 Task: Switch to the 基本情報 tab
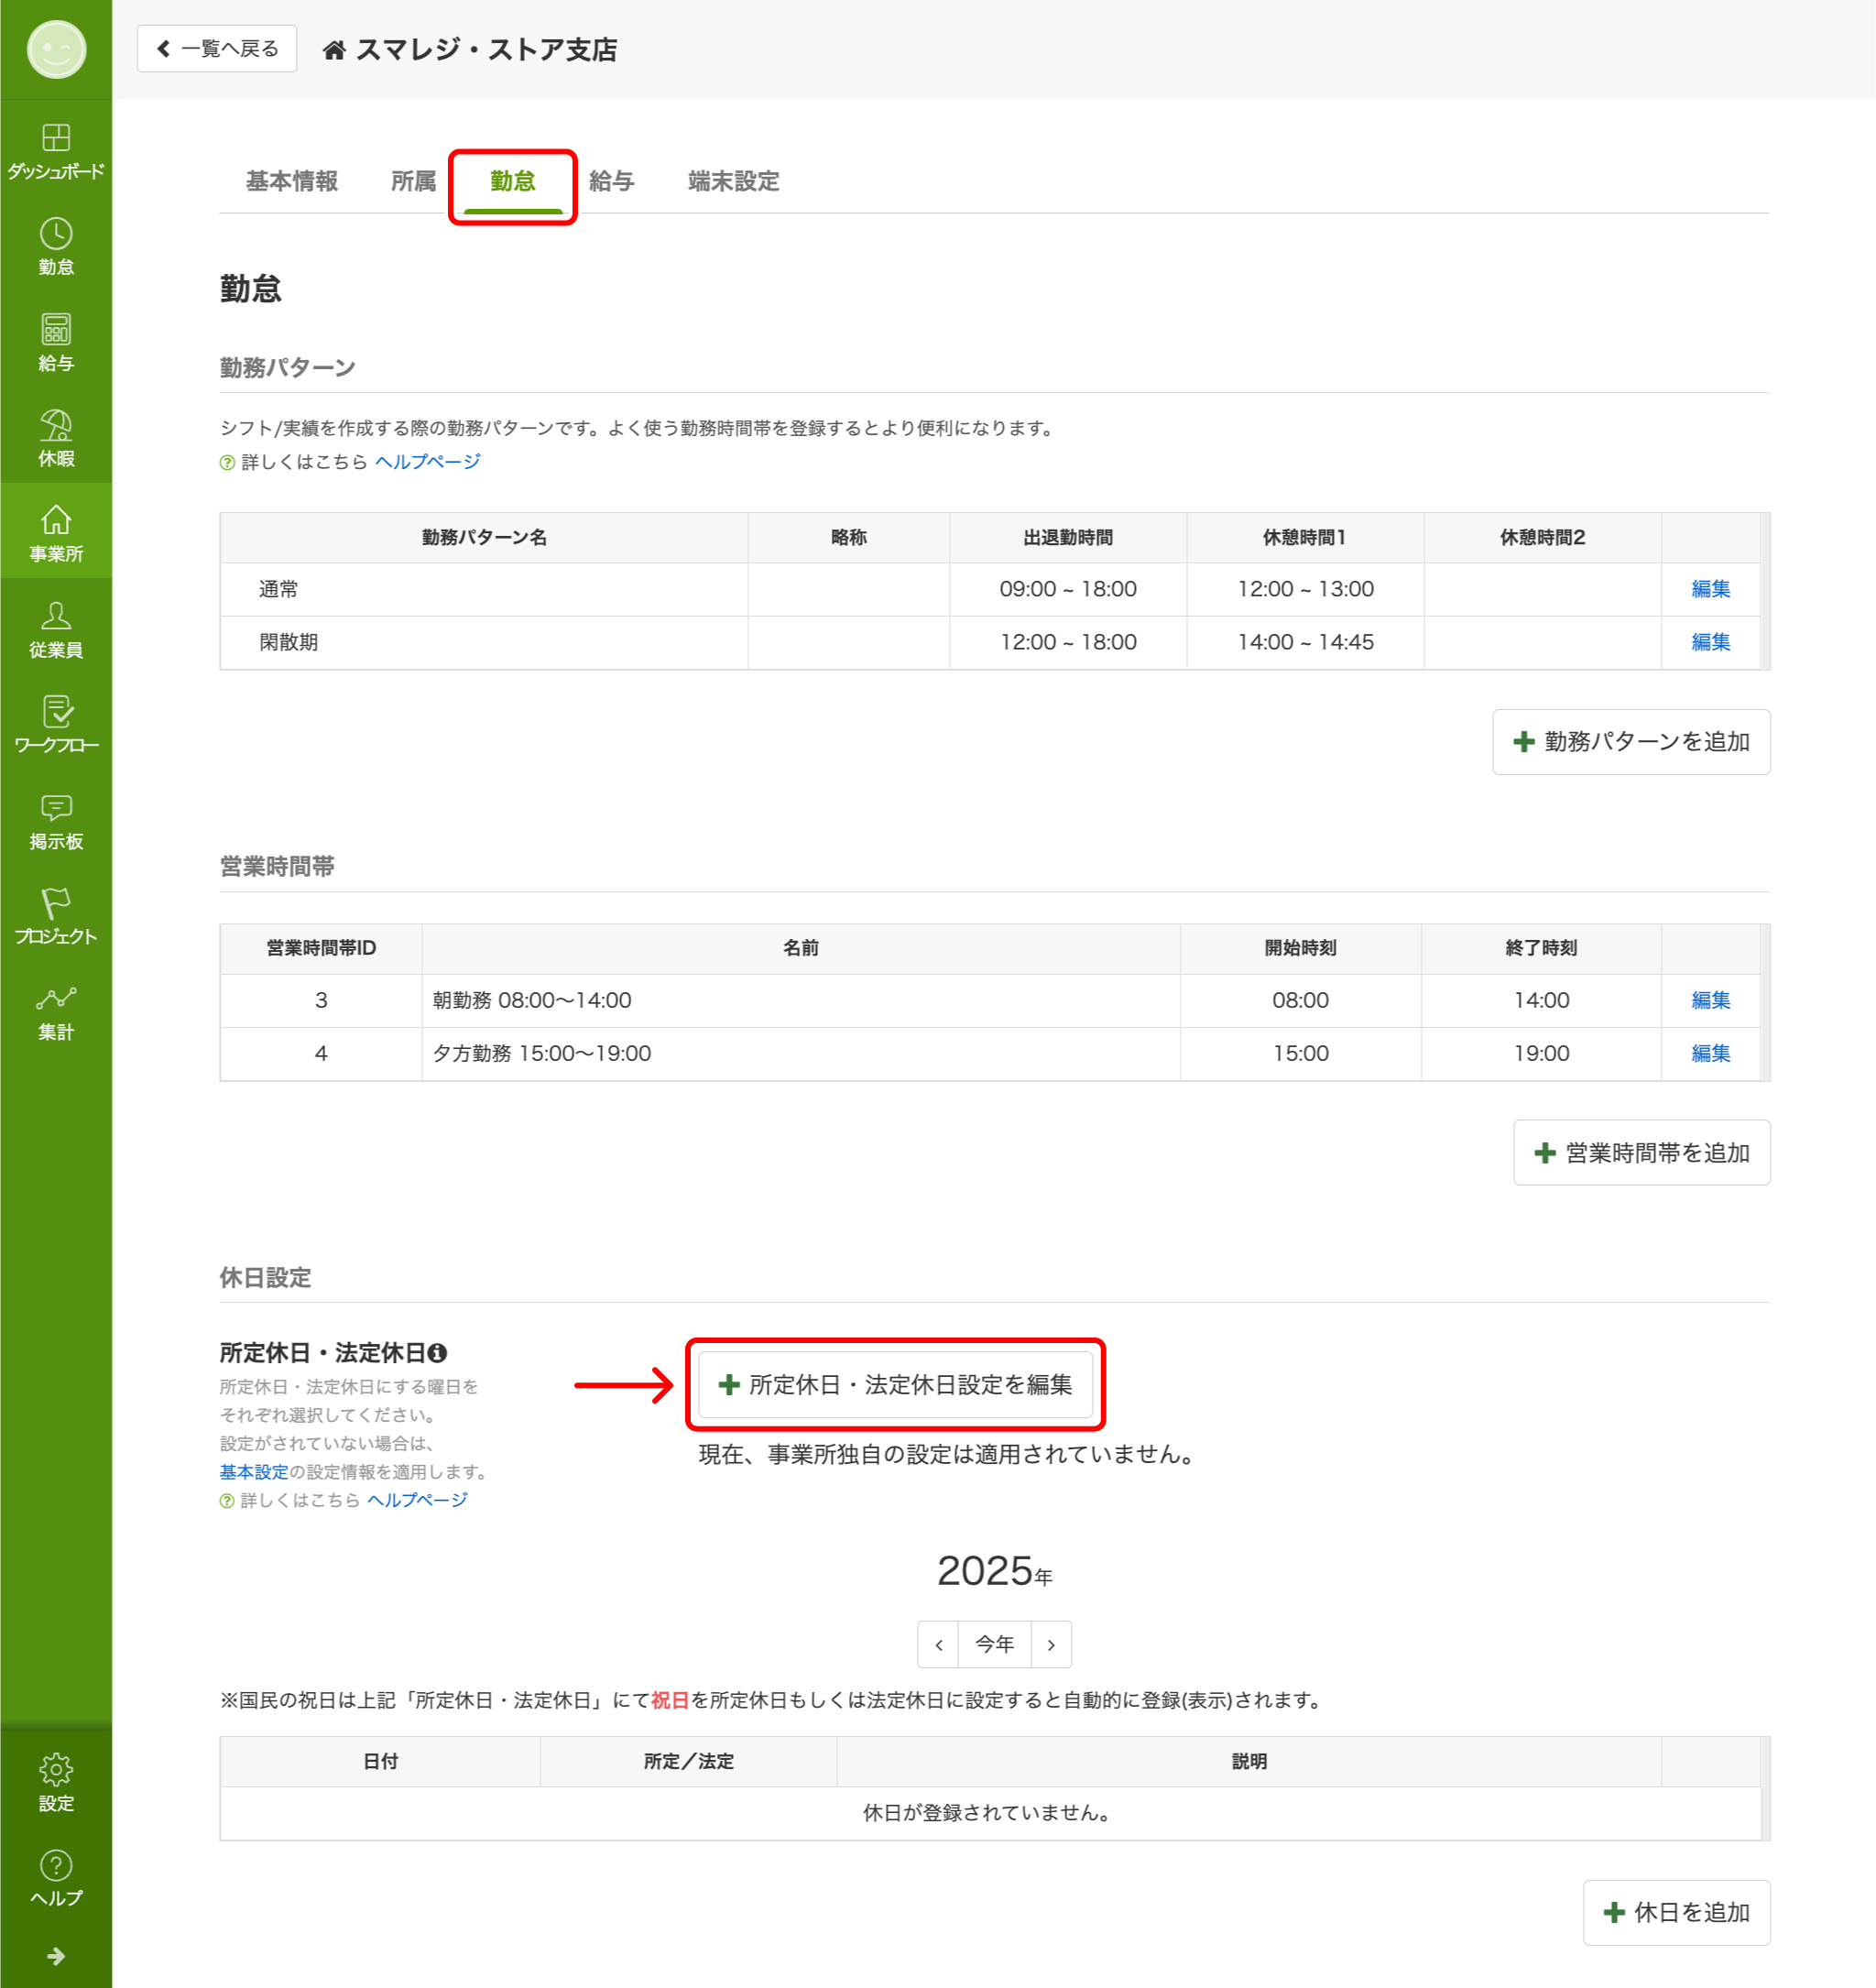pos(291,181)
